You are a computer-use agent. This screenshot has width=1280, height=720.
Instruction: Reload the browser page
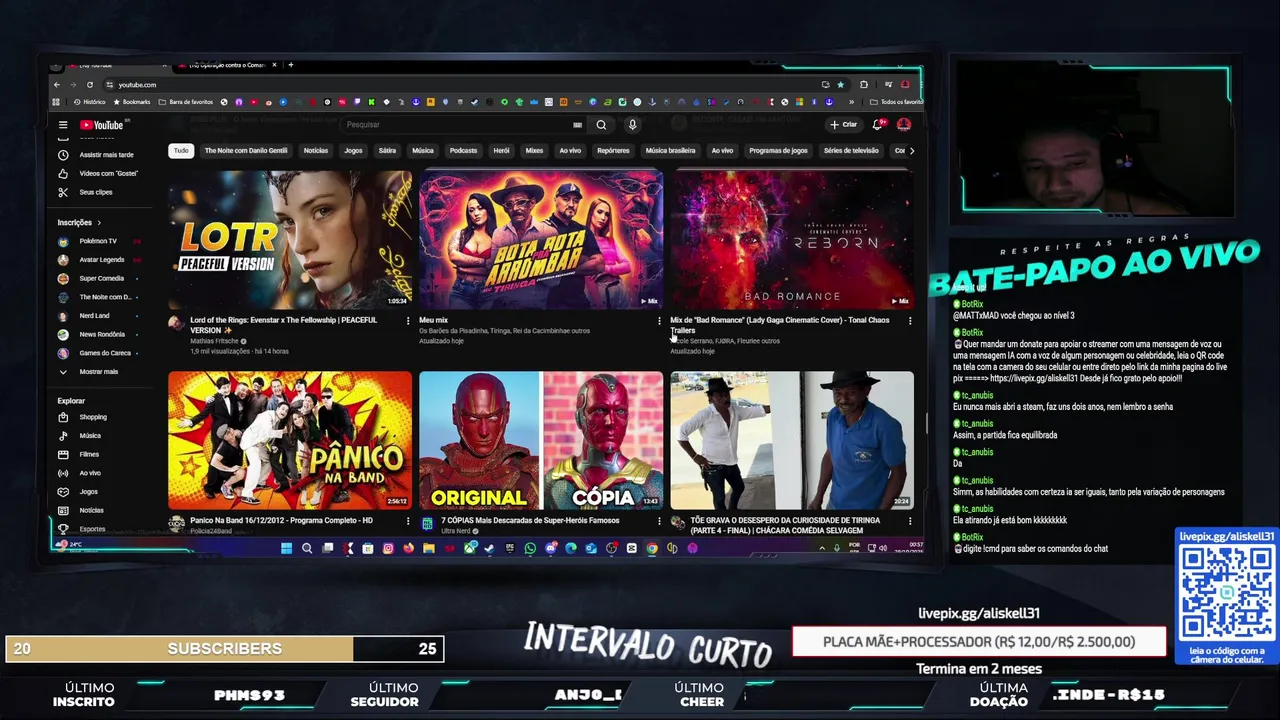[x=90, y=85]
